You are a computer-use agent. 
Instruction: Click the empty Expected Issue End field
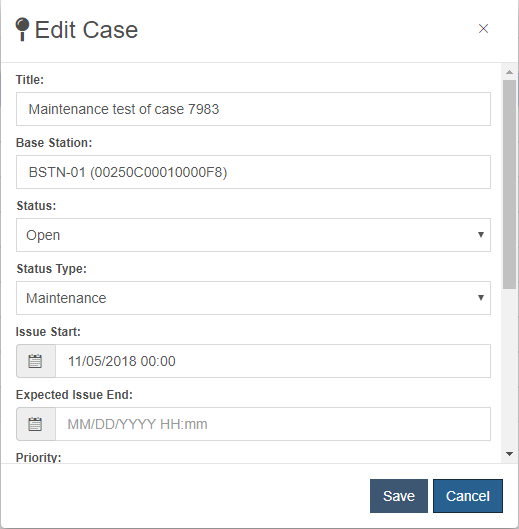pyautogui.click(x=273, y=424)
